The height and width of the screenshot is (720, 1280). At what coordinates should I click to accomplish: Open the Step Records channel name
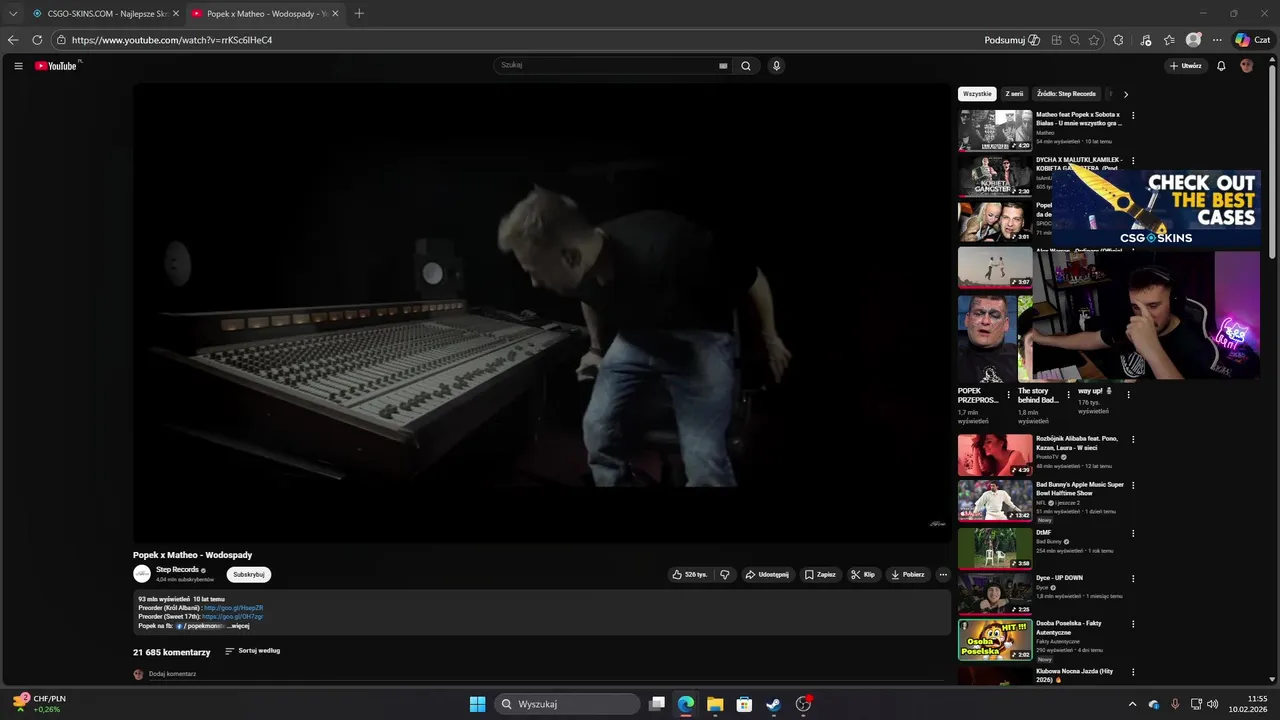pos(177,570)
